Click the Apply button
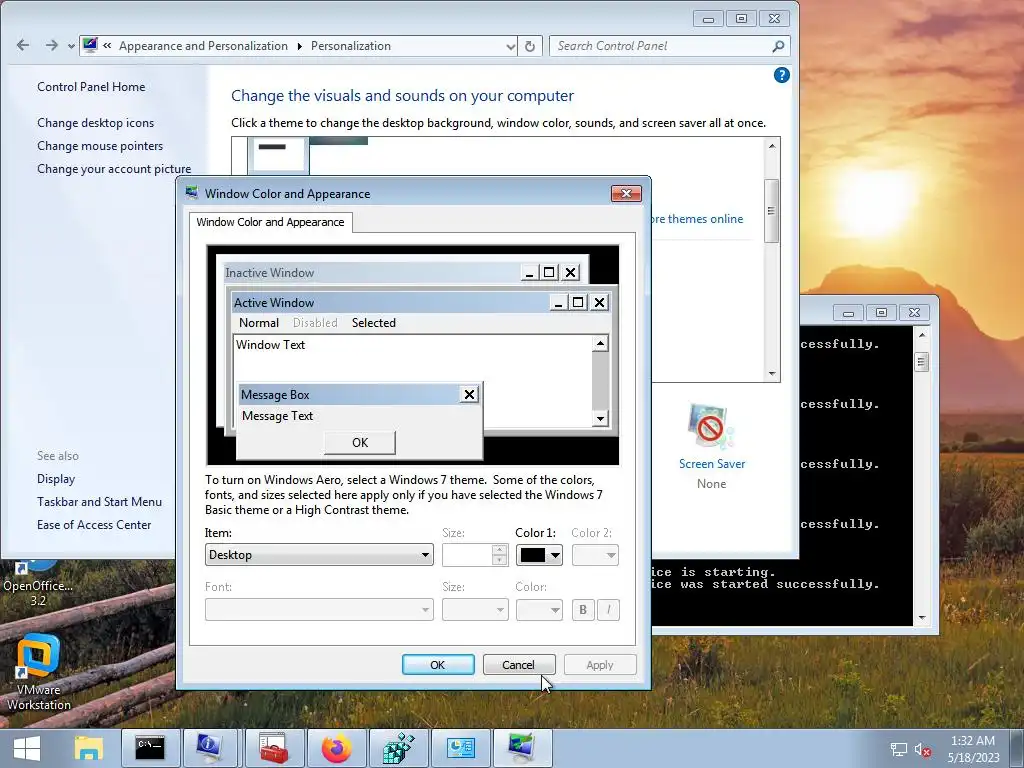 point(600,664)
